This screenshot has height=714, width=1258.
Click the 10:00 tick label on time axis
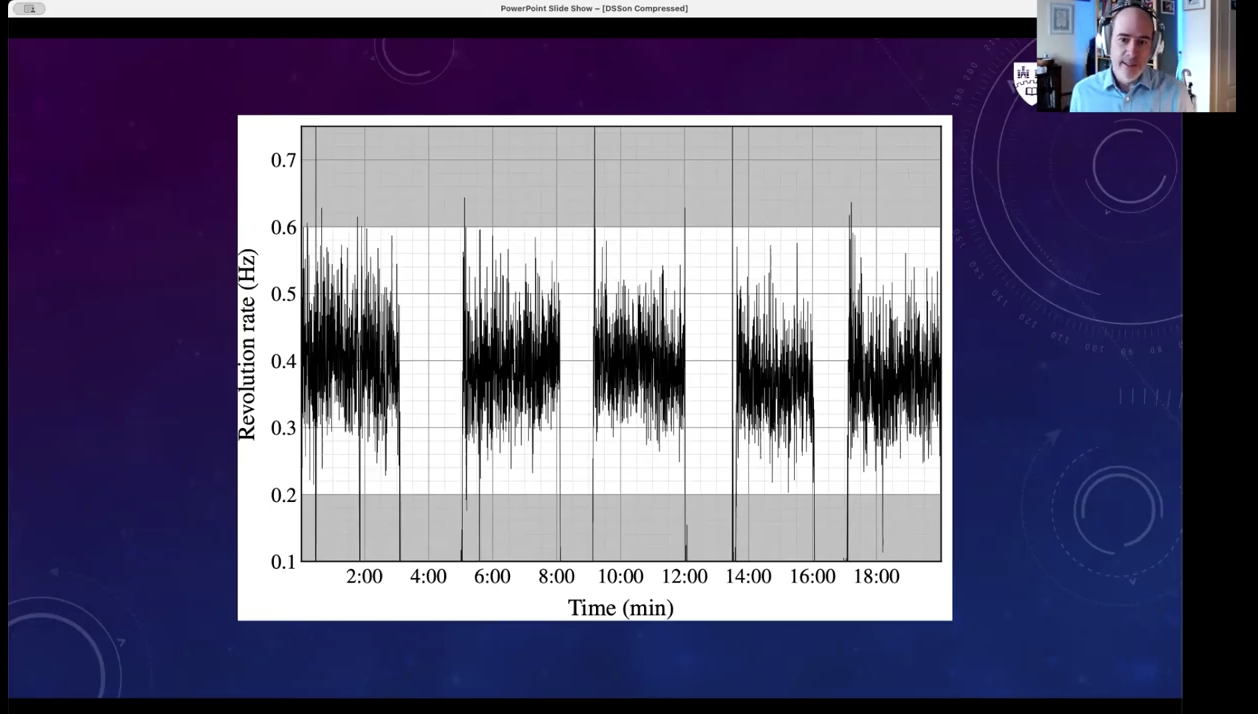620,577
